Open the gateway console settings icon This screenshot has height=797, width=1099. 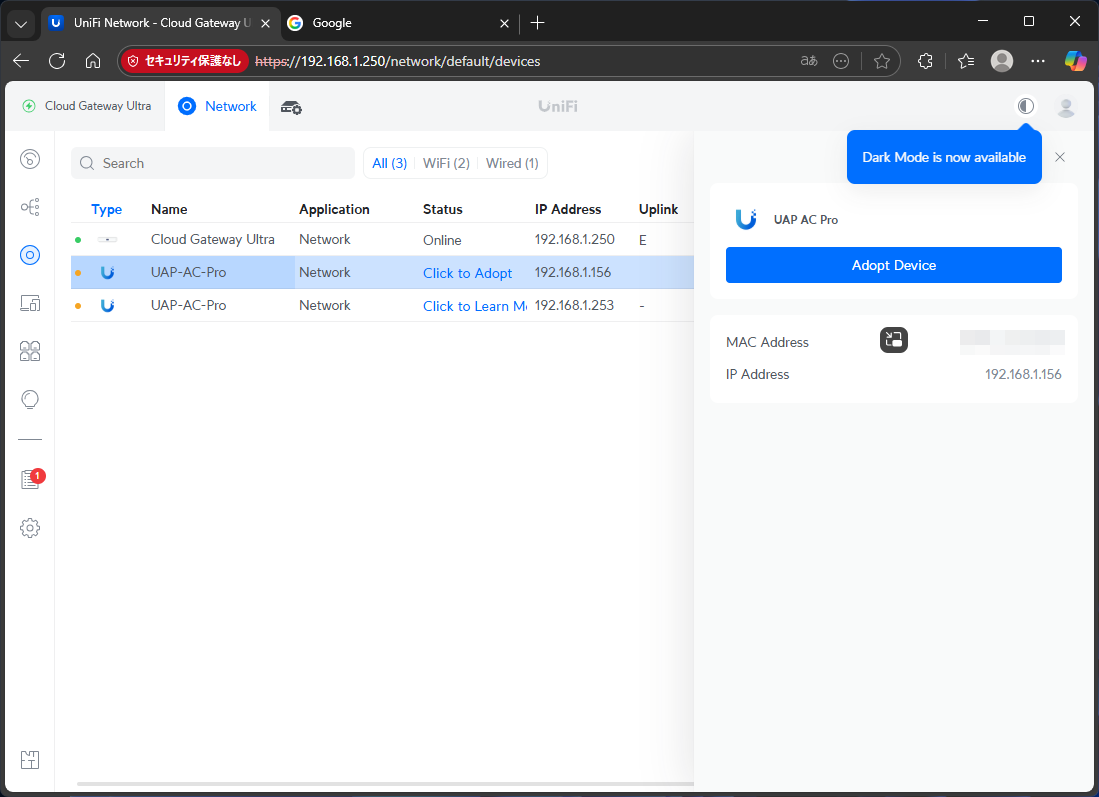coord(291,107)
